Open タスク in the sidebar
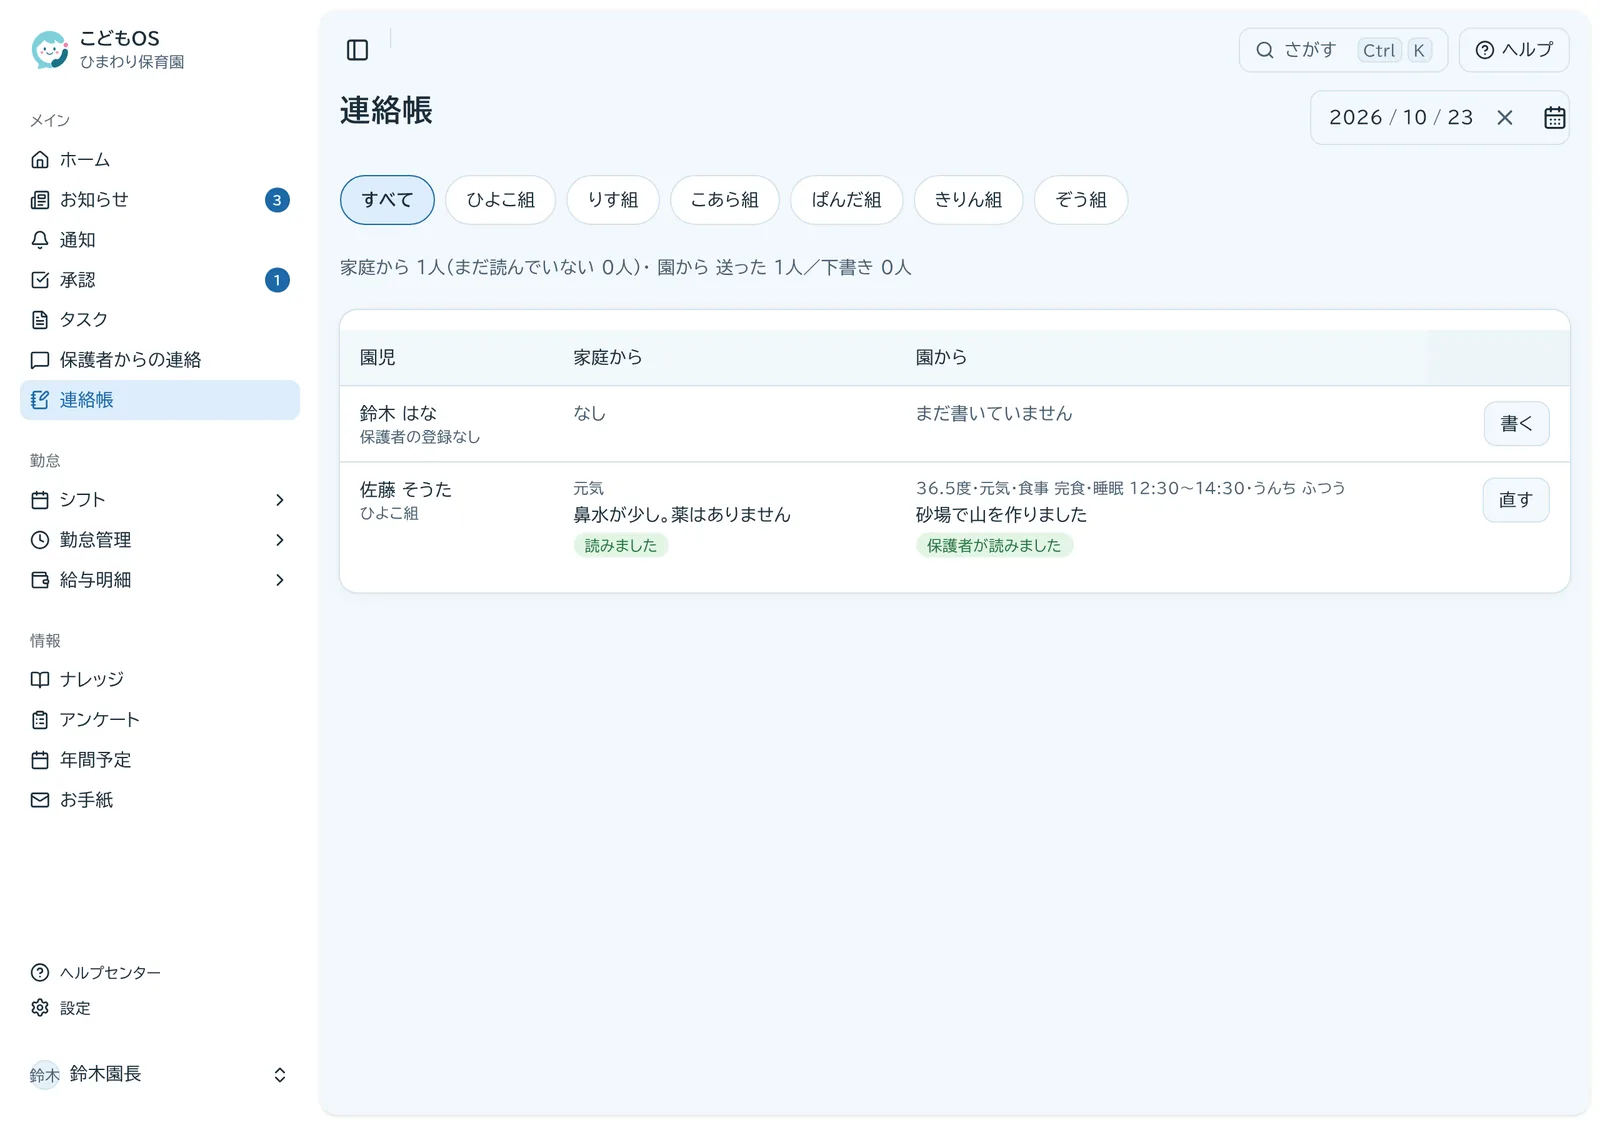Screen dimensions: 1600x1125 tap(160, 320)
